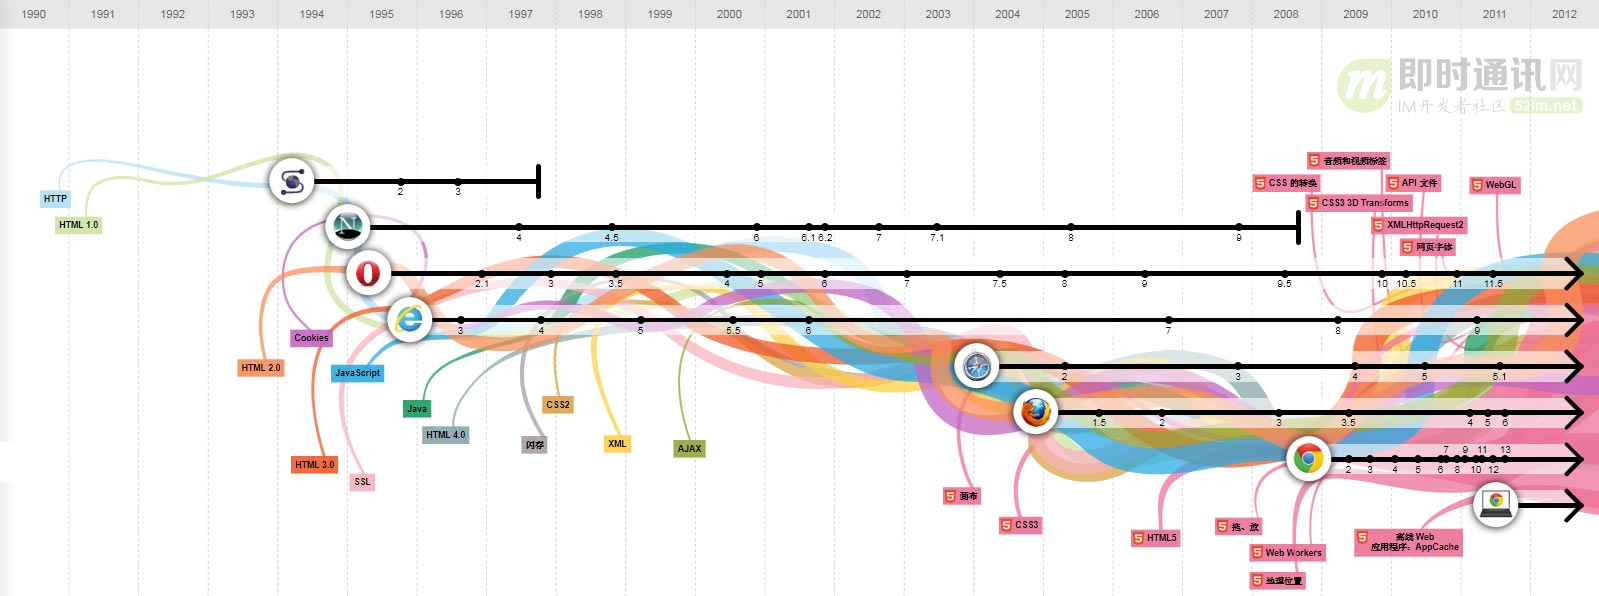
Task: Click the 2008 year column header
Action: point(1286,14)
